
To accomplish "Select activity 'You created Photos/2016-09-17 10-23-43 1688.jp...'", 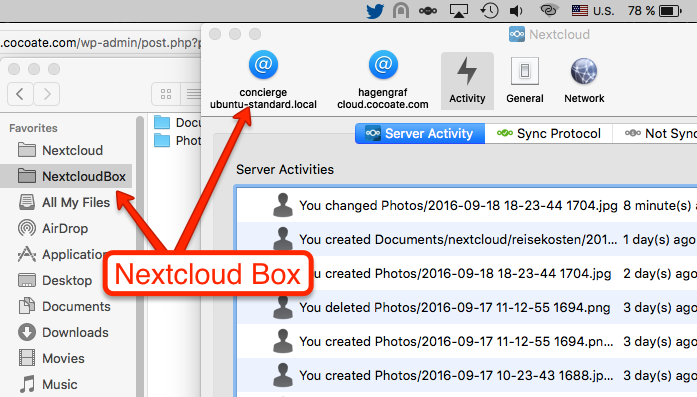I will pyautogui.click(x=467, y=375).
